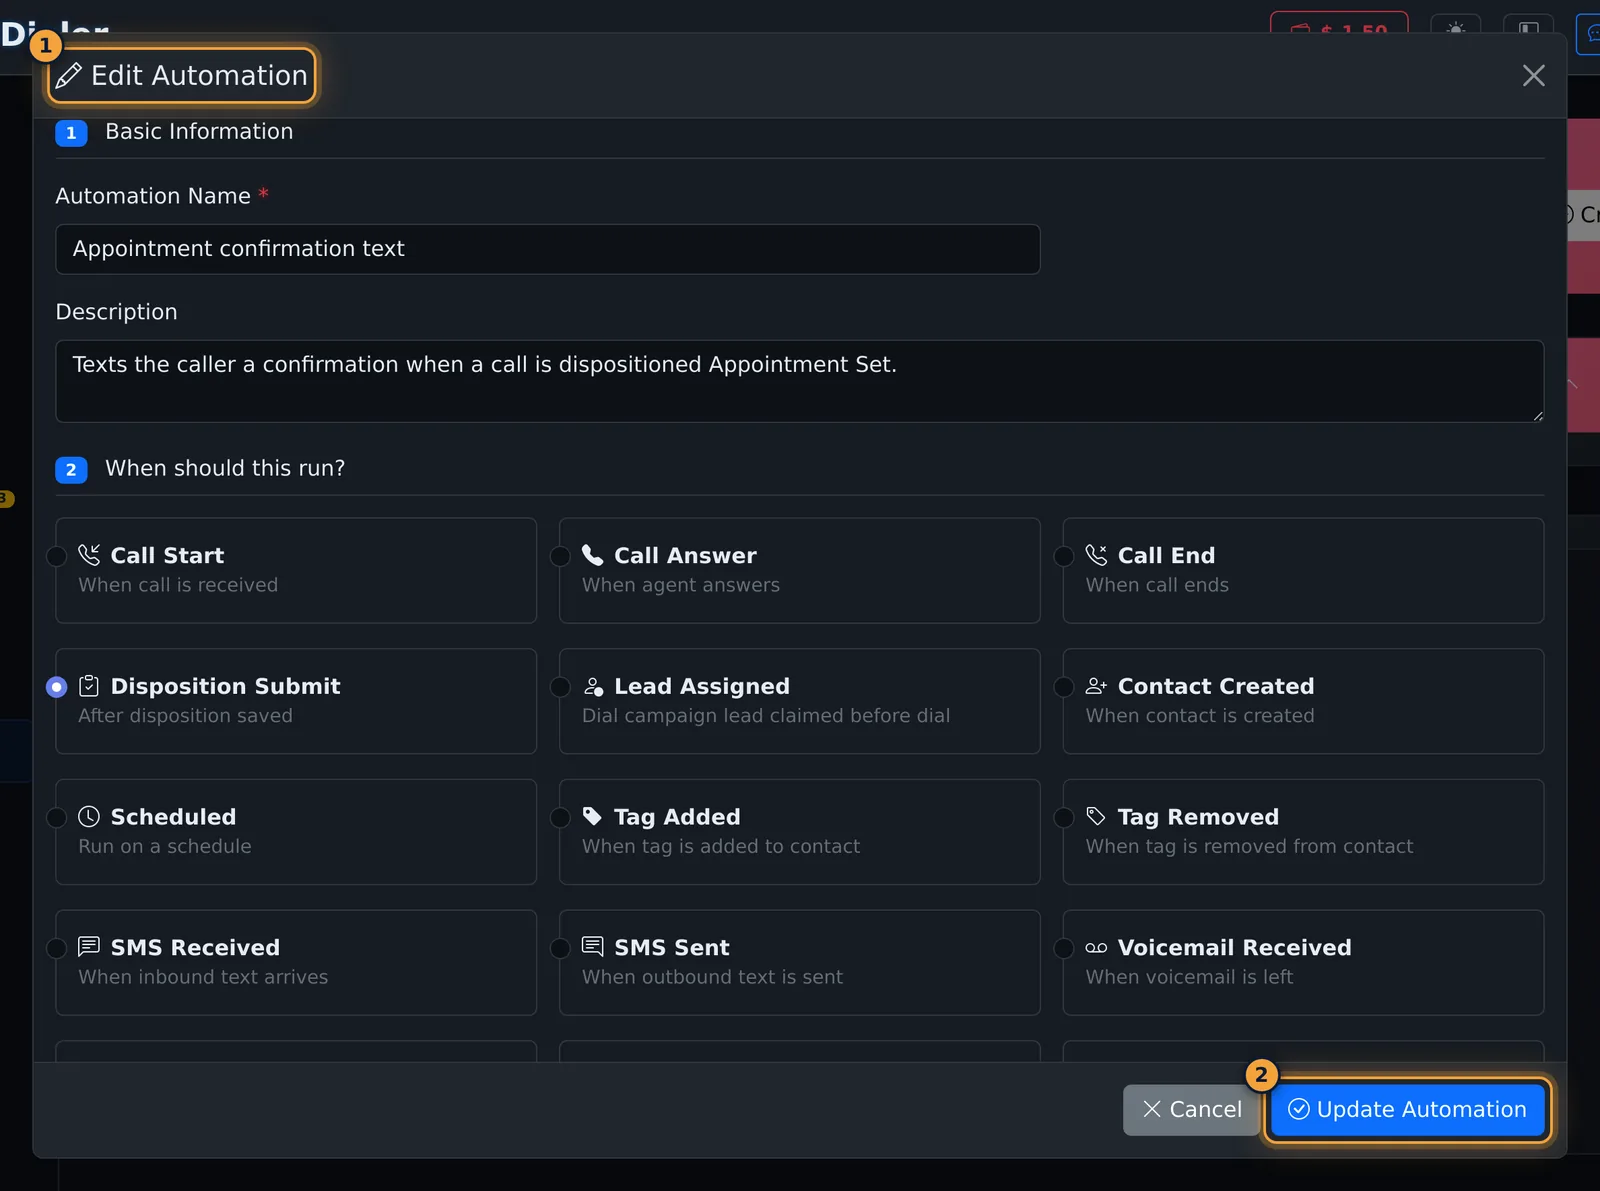1600x1191 pixels.
Task: Click the Cancel button
Action: click(1191, 1110)
